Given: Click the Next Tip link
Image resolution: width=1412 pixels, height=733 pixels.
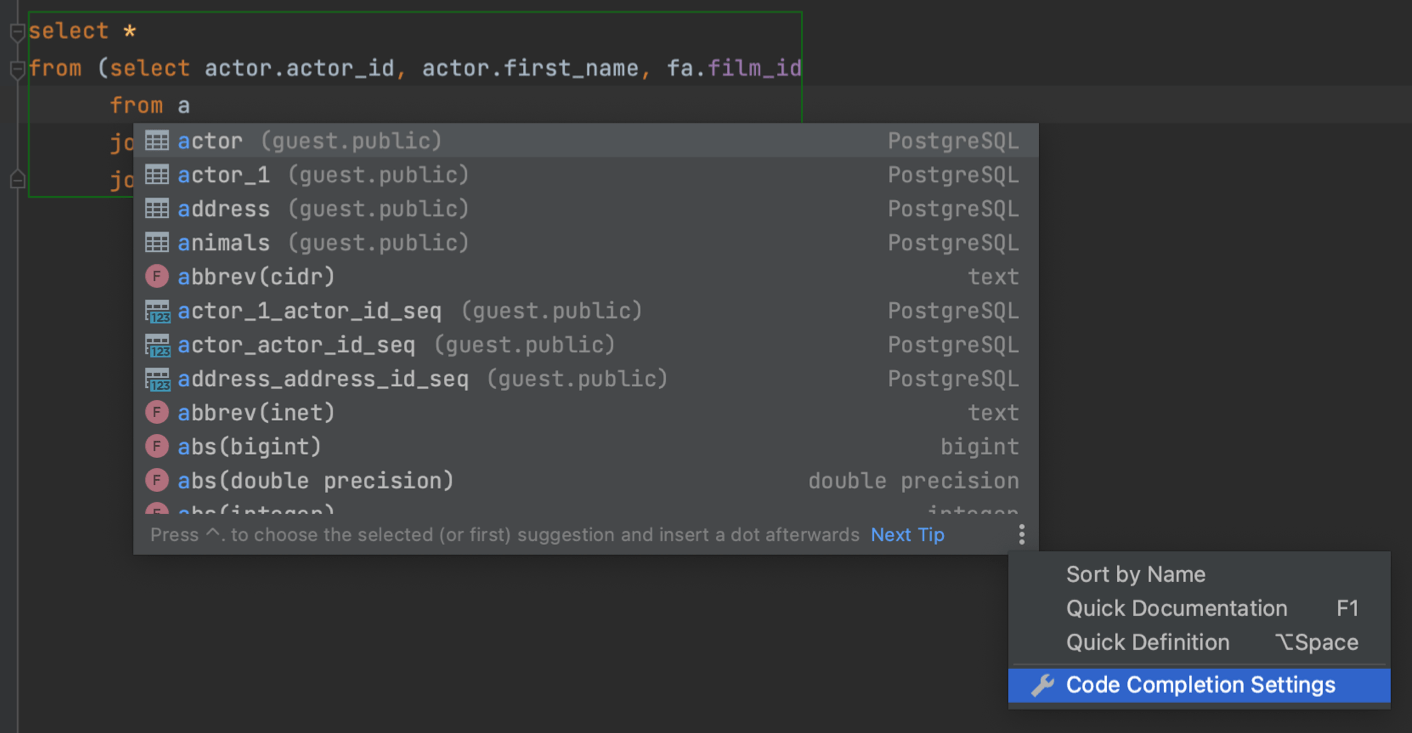Looking at the screenshot, I should tap(907, 534).
